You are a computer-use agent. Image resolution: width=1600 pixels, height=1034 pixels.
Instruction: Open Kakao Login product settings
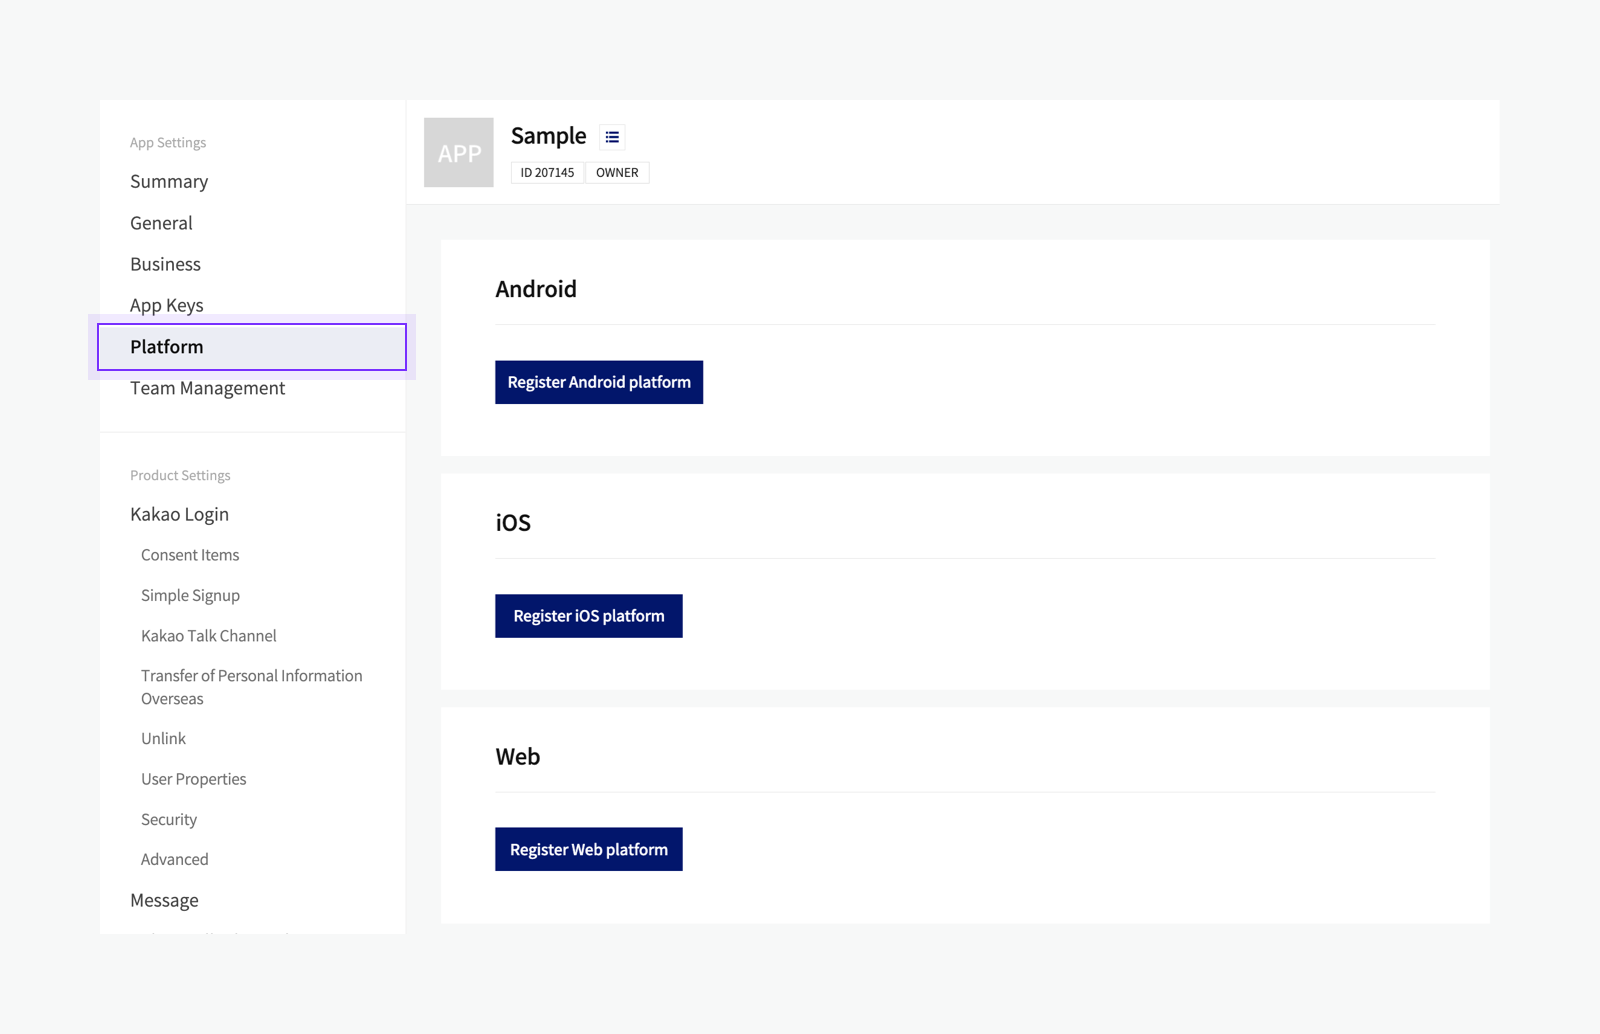(179, 514)
